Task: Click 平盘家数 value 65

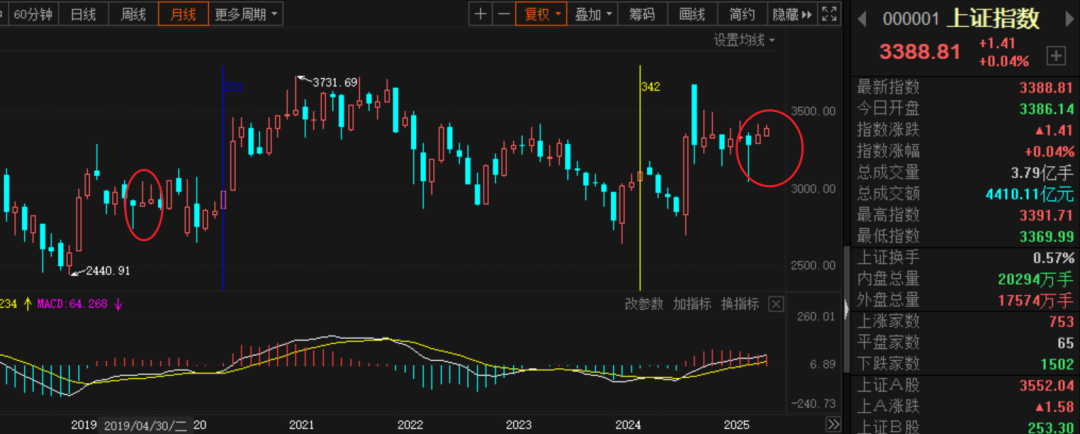Action: 1066,342
